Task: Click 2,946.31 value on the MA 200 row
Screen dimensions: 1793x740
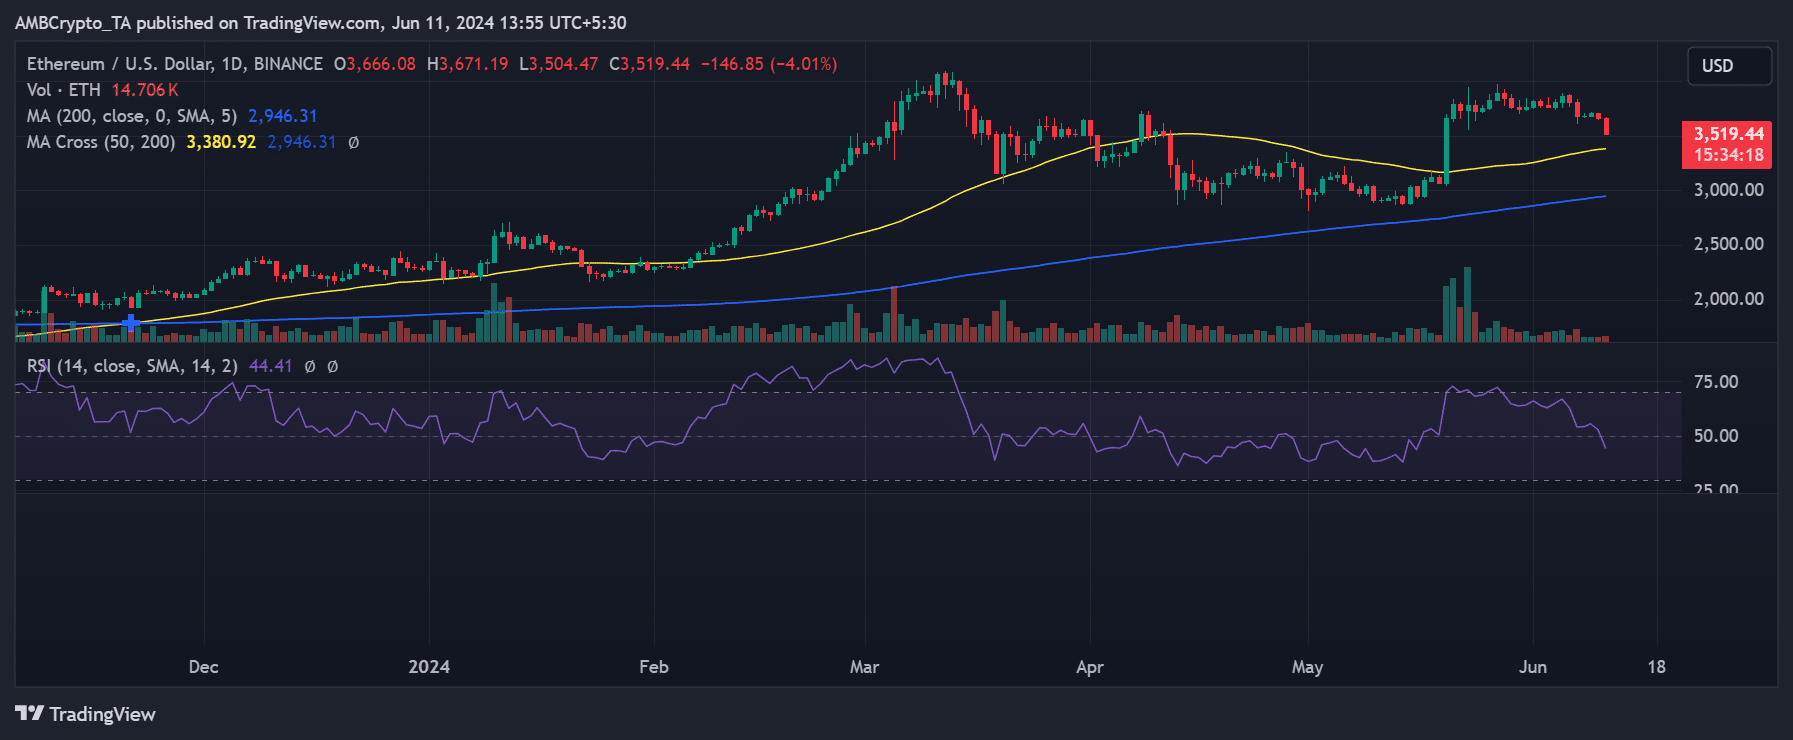Action: [283, 116]
